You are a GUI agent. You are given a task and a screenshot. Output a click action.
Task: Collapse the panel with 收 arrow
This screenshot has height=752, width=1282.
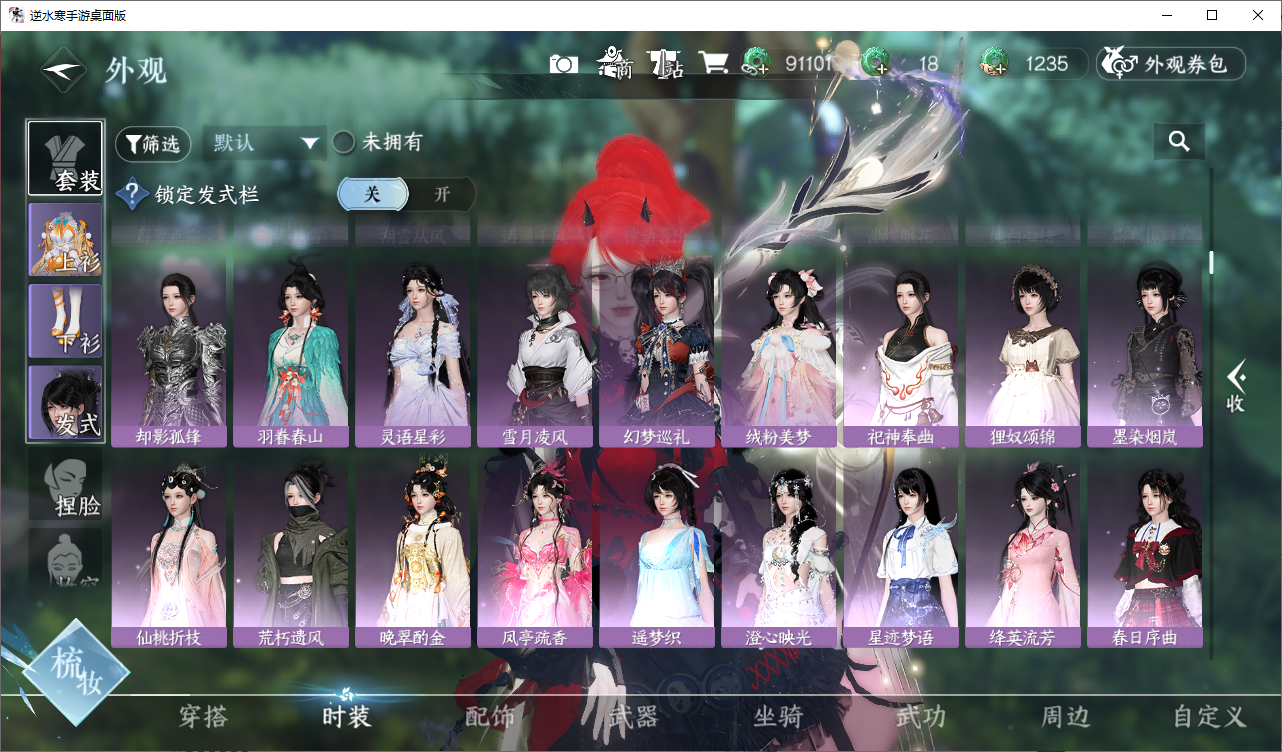click(x=1236, y=387)
